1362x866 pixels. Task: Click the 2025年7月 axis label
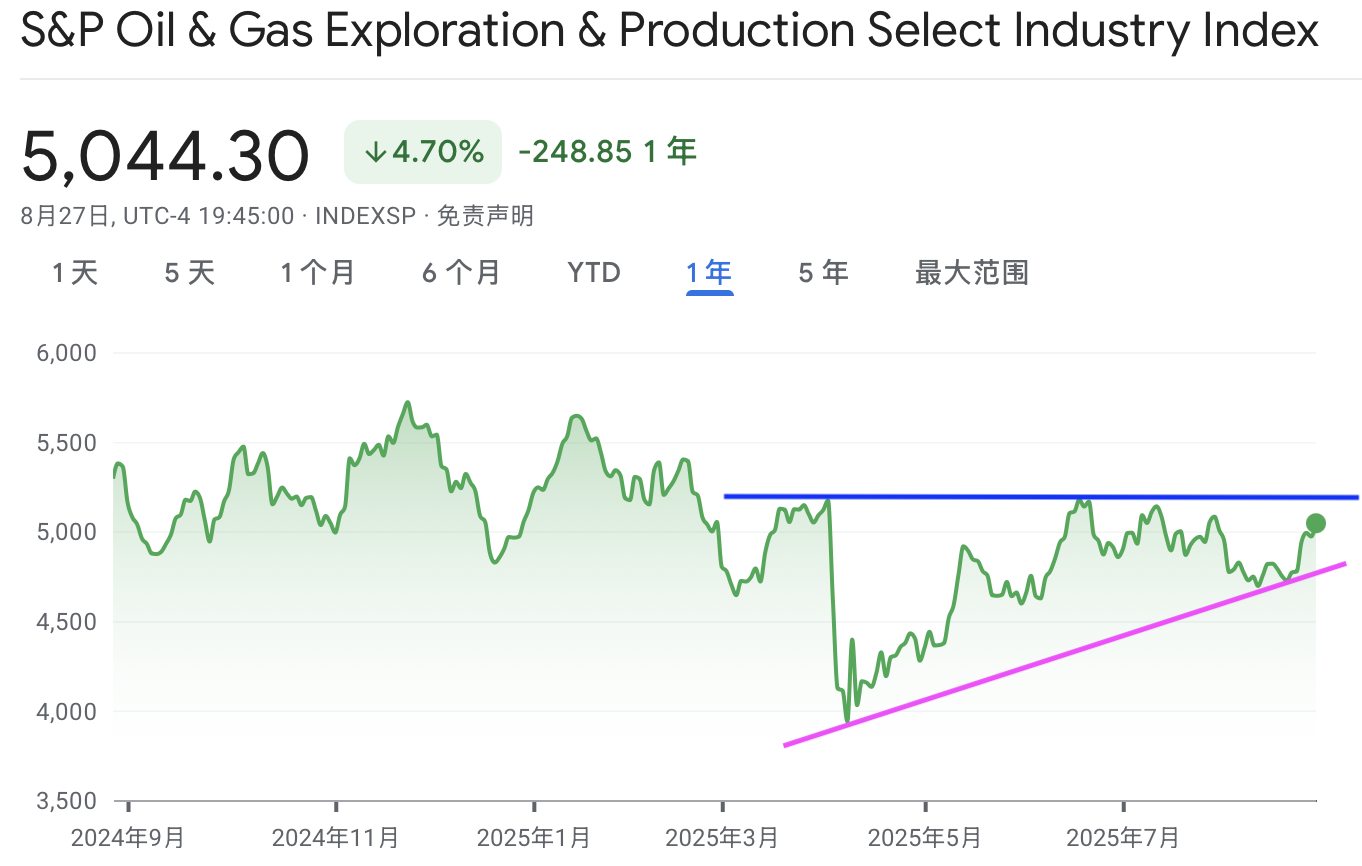pyautogui.click(x=1123, y=836)
